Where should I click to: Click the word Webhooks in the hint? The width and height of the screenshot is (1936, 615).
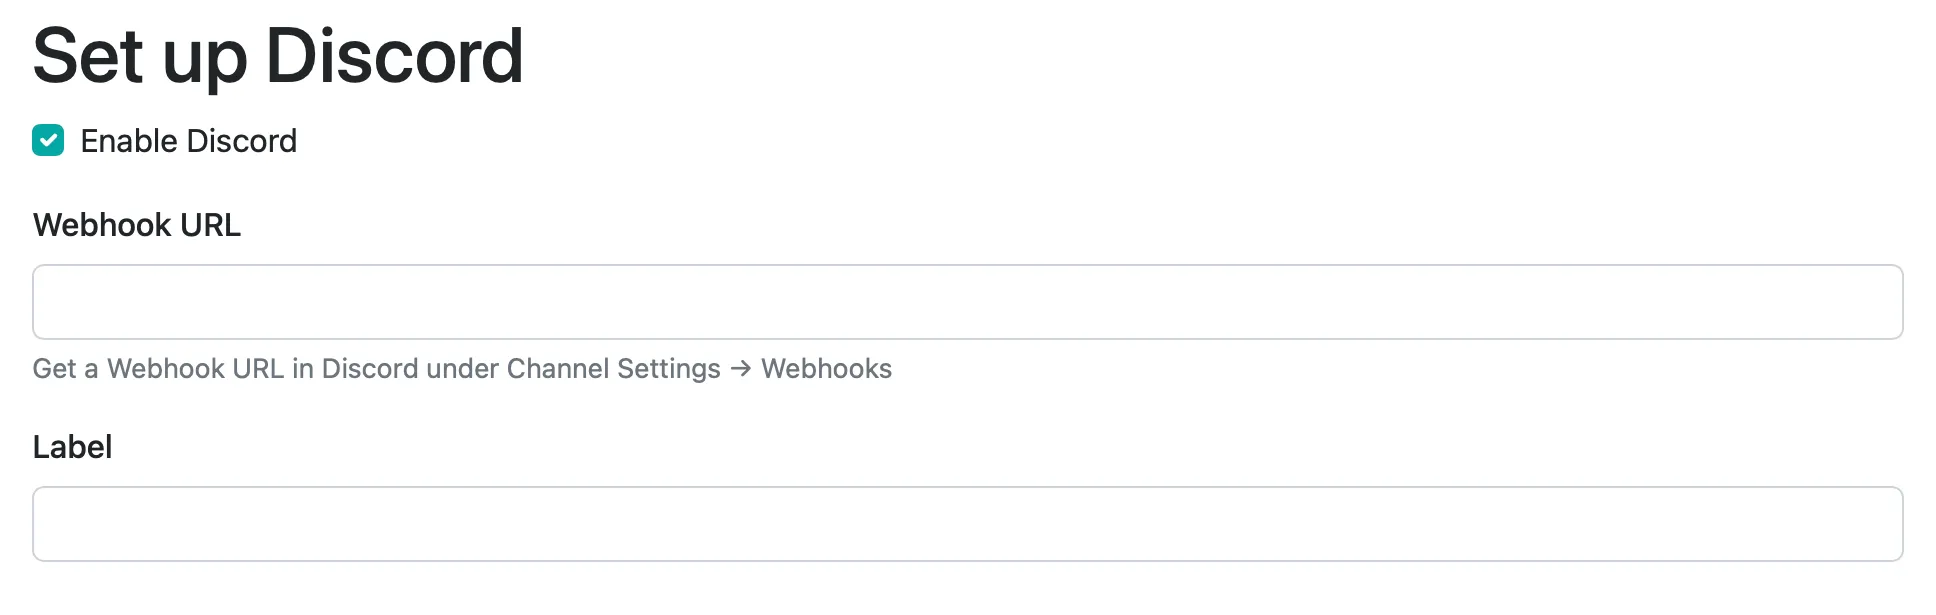click(x=826, y=369)
